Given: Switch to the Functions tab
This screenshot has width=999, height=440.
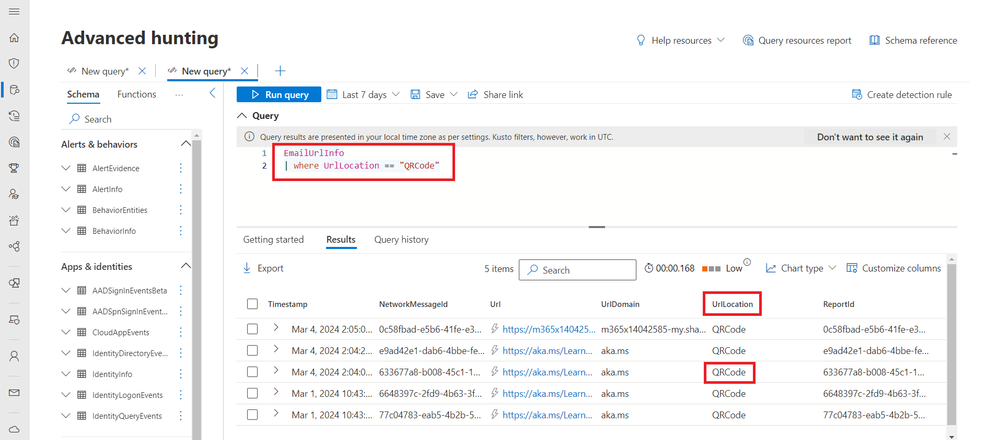Looking at the screenshot, I should [136, 94].
